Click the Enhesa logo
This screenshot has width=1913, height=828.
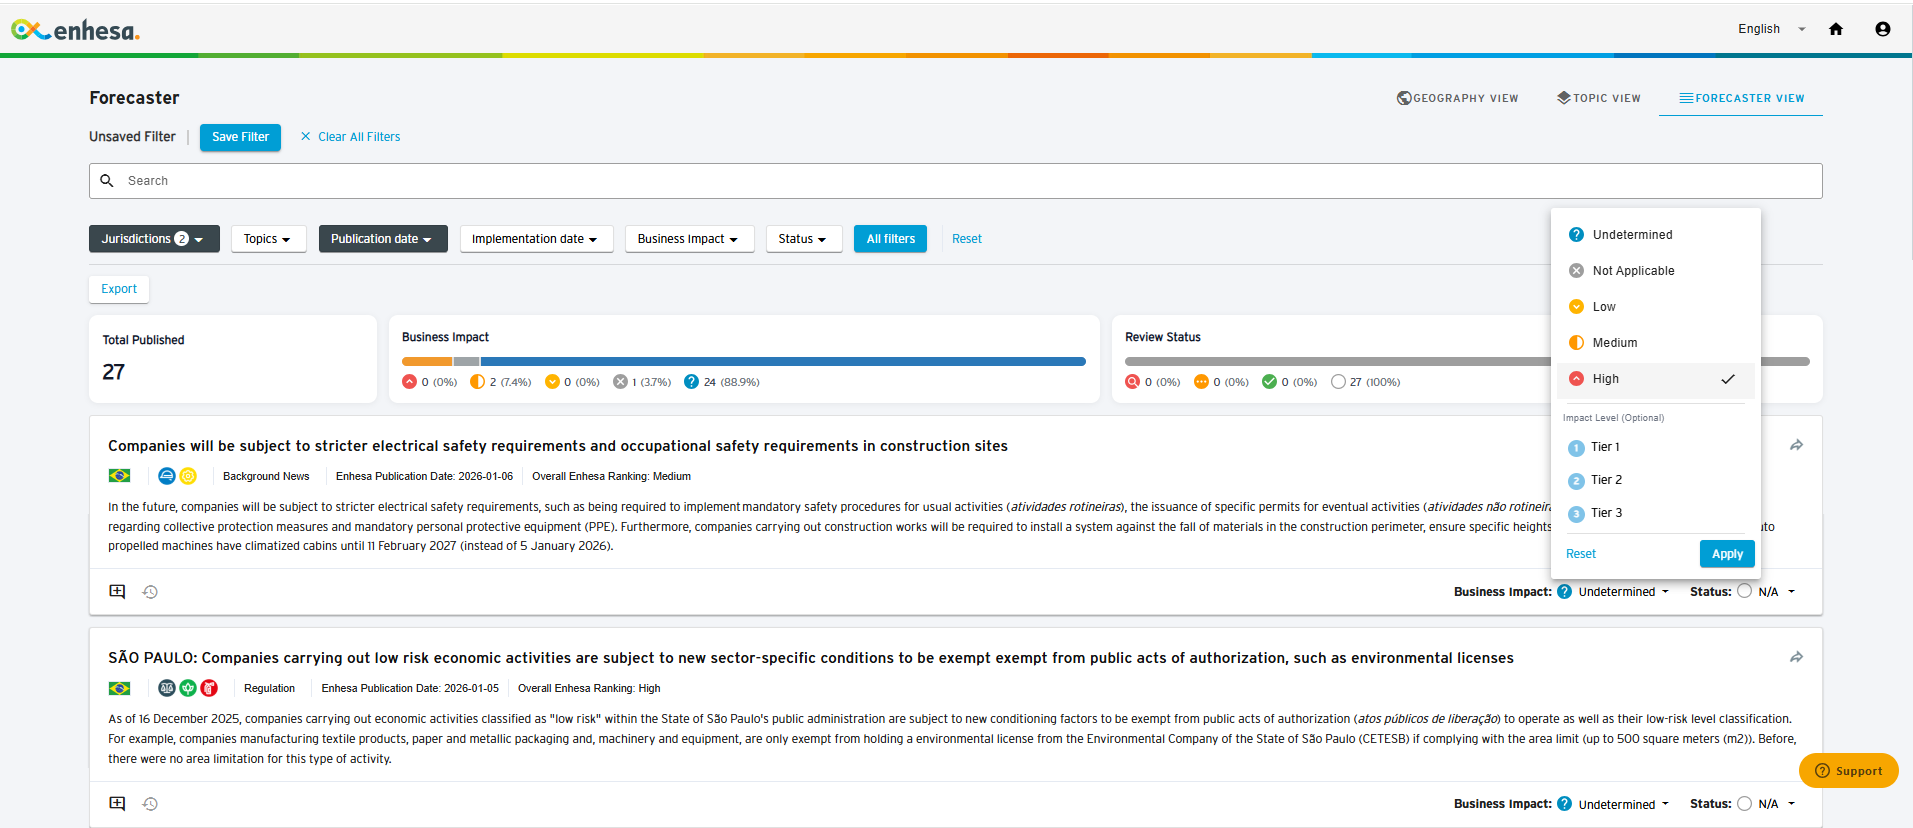75,30
